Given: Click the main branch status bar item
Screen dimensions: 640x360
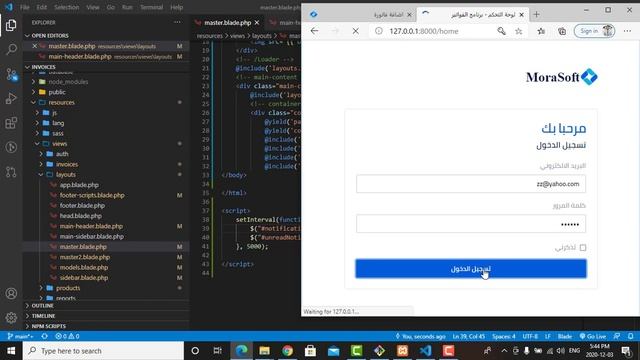Looking at the screenshot, I should click(20, 336).
